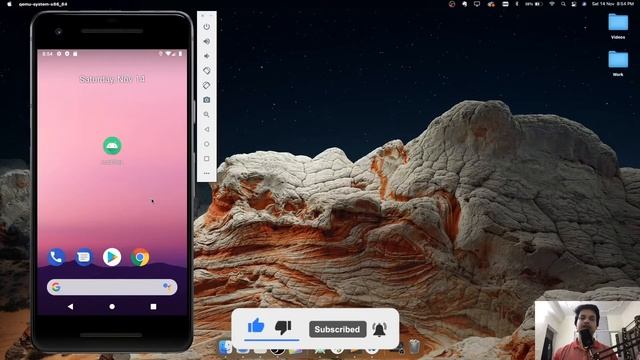Click the emulator volume up icon

(207, 41)
